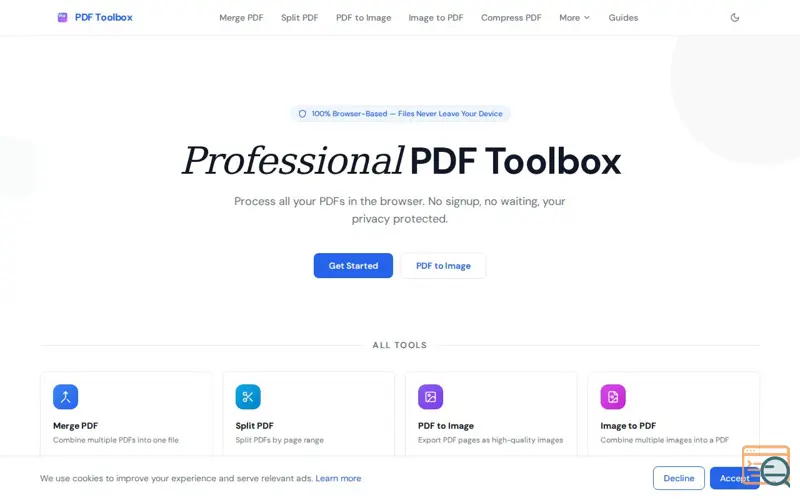The image size is (800, 500).
Task: Click 'Combine multiple images into a PDF' text
Action: 664,440
